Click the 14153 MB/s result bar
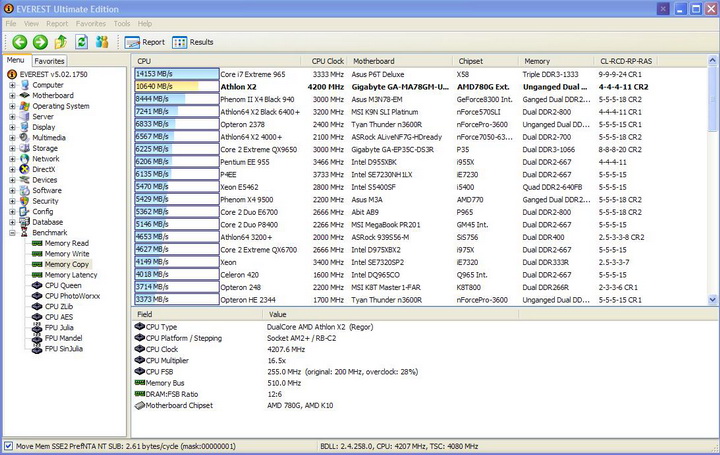This screenshot has height=455, width=720. pos(177,74)
